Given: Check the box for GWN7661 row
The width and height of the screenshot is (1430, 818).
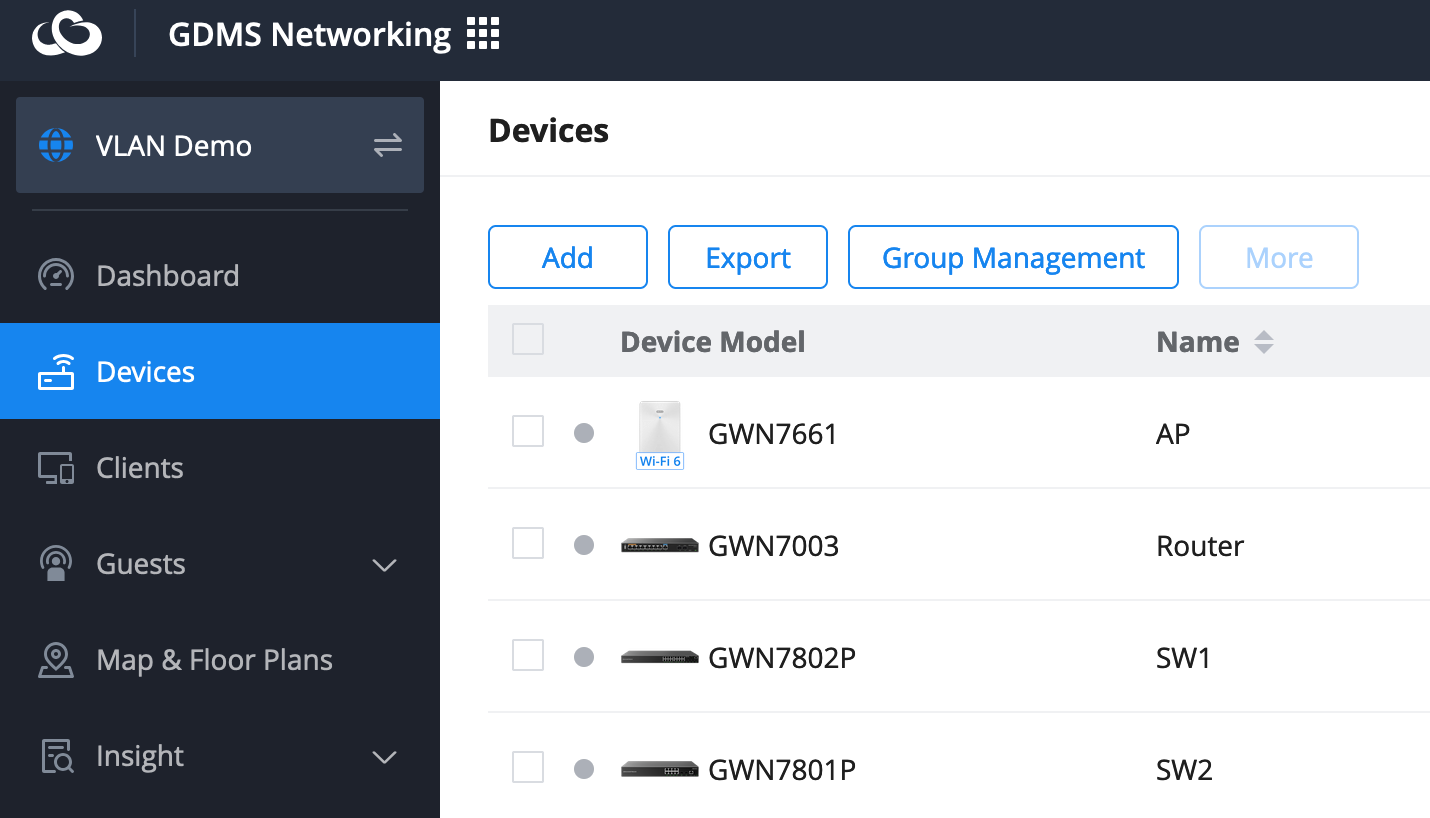Looking at the screenshot, I should [528, 432].
